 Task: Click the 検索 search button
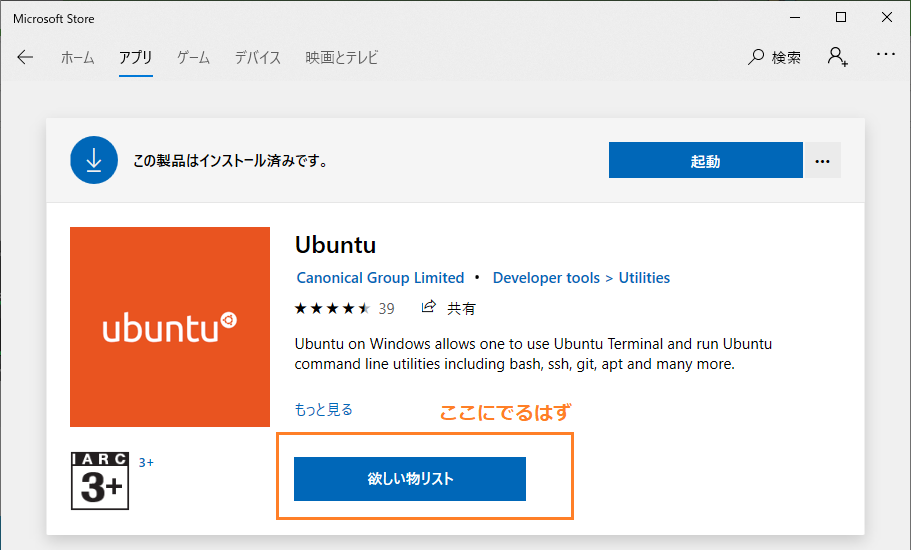coord(774,57)
